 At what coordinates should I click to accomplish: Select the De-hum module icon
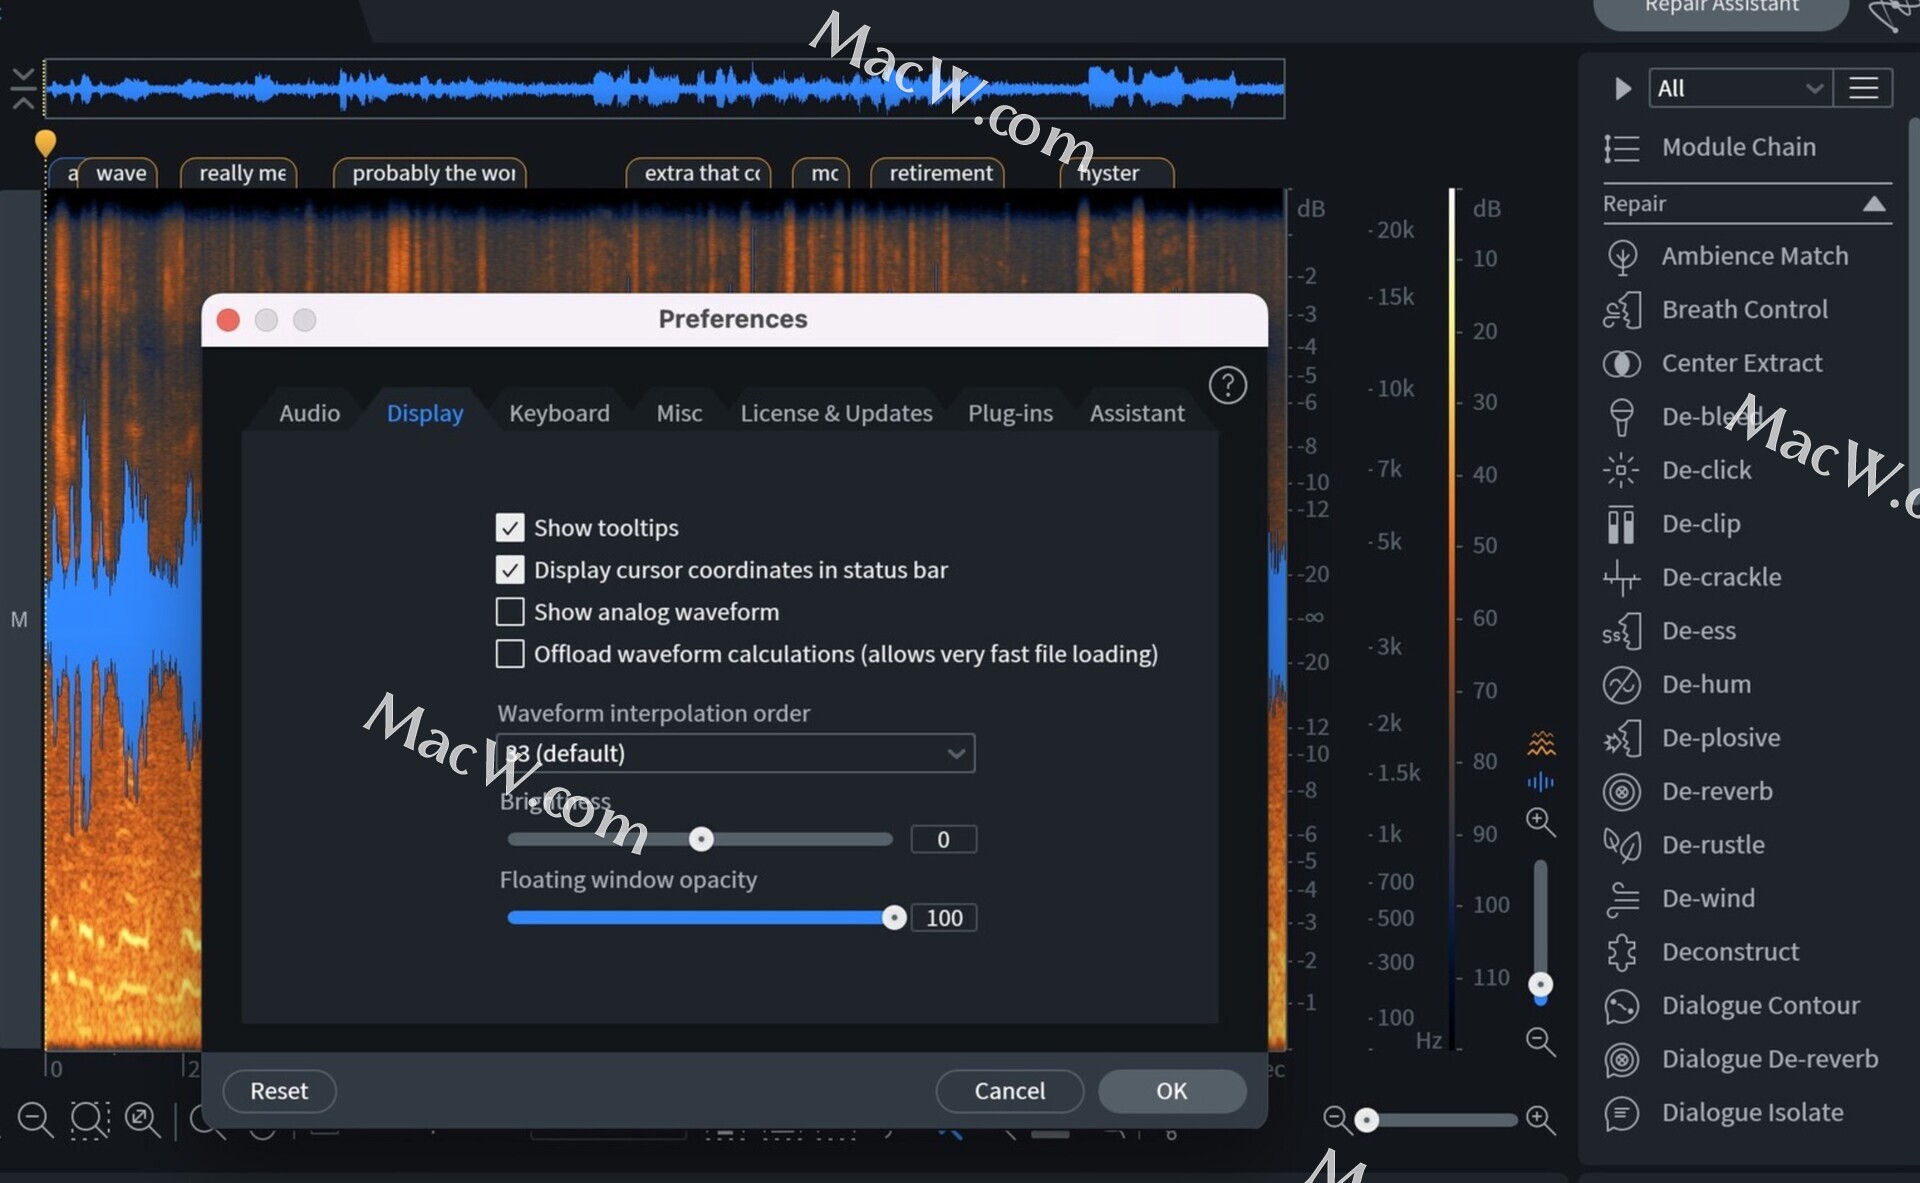(1621, 685)
